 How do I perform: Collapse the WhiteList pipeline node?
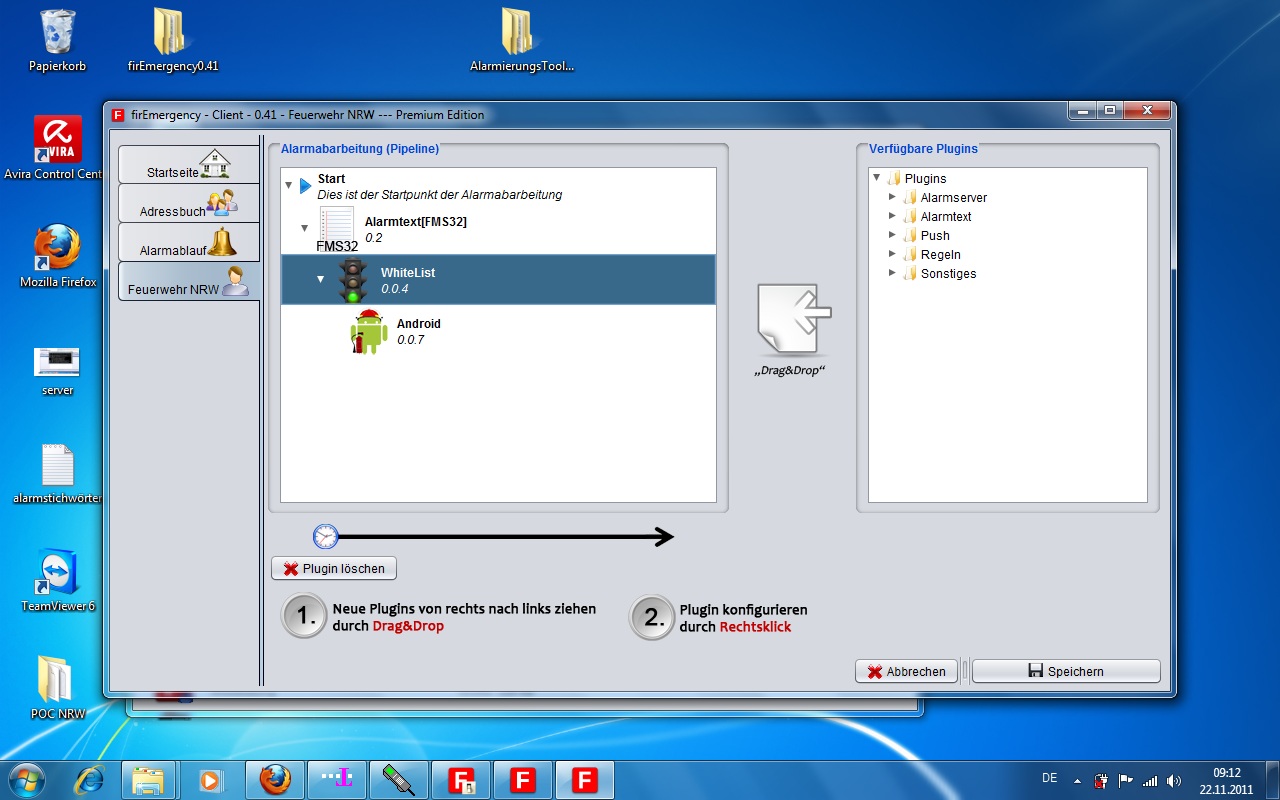pos(321,280)
